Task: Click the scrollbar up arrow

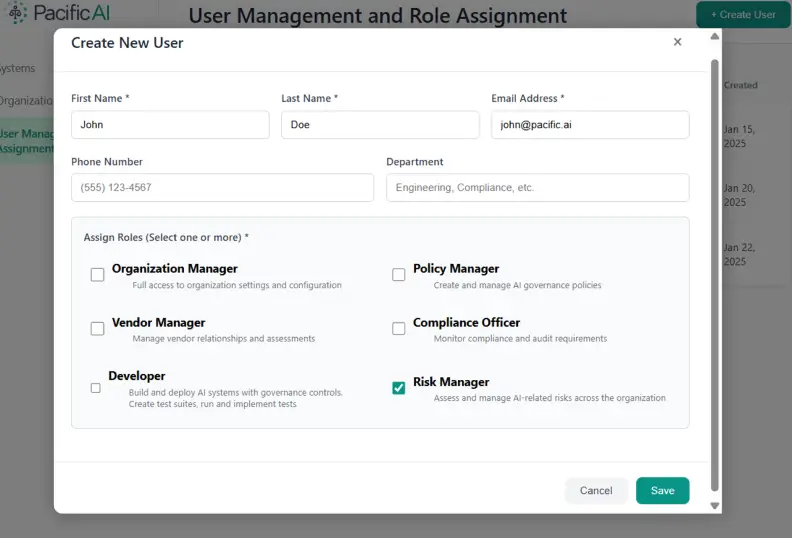Action: pyautogui.click(x=714, y=37)
